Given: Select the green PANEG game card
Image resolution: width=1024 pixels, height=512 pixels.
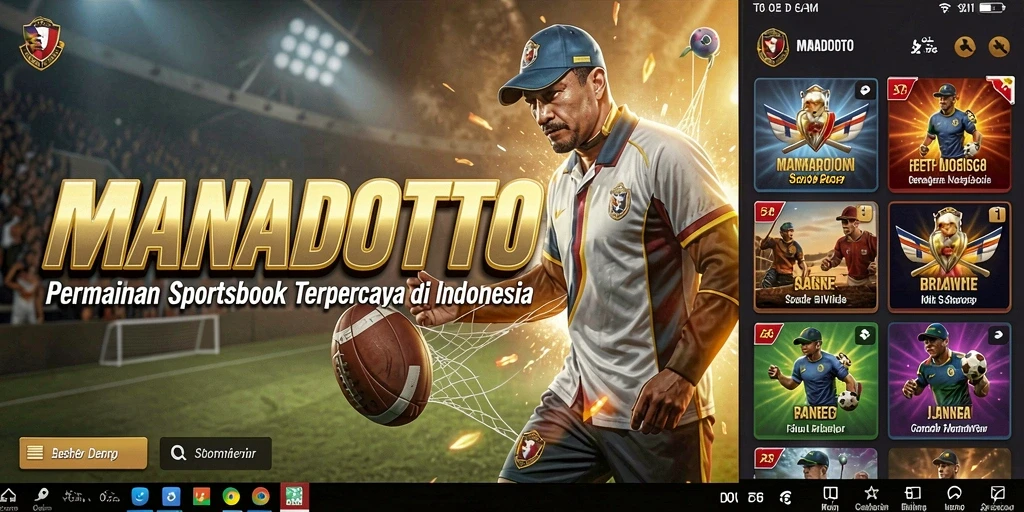Looking at the screenshot, I should [816, 380].
